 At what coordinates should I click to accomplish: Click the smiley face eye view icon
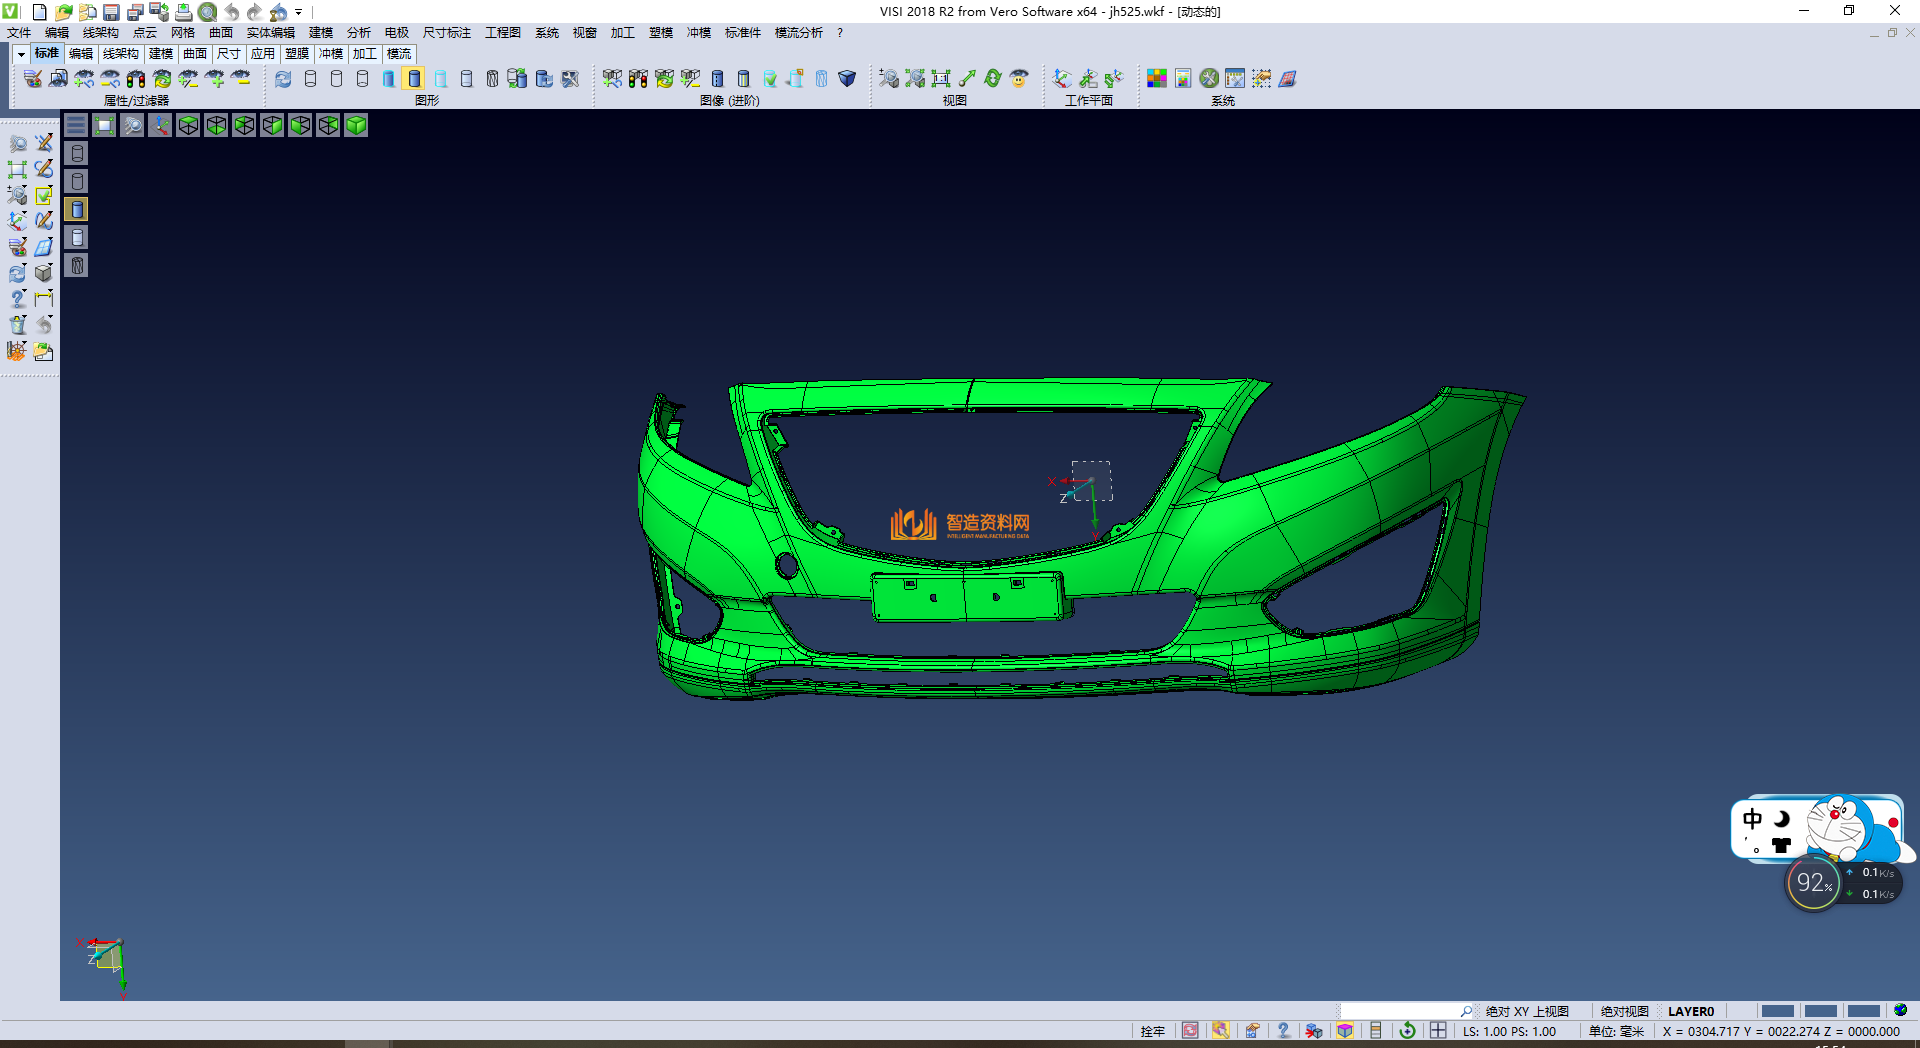click(x=1019, y=79)
